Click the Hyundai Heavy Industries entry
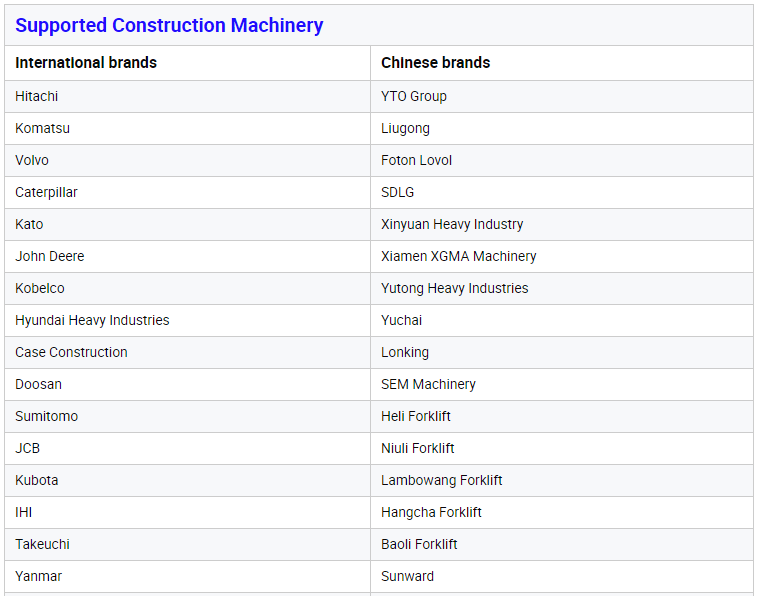This screenshot has height=596, width=757. [x=92, y=320]
